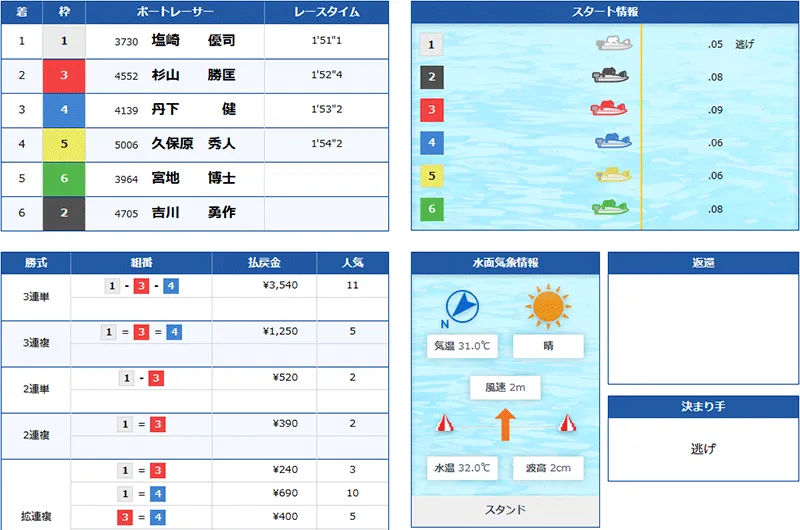
Task: Click the white boat icon in lane 1
Action: pyautogui.click(x=615, y=44)
